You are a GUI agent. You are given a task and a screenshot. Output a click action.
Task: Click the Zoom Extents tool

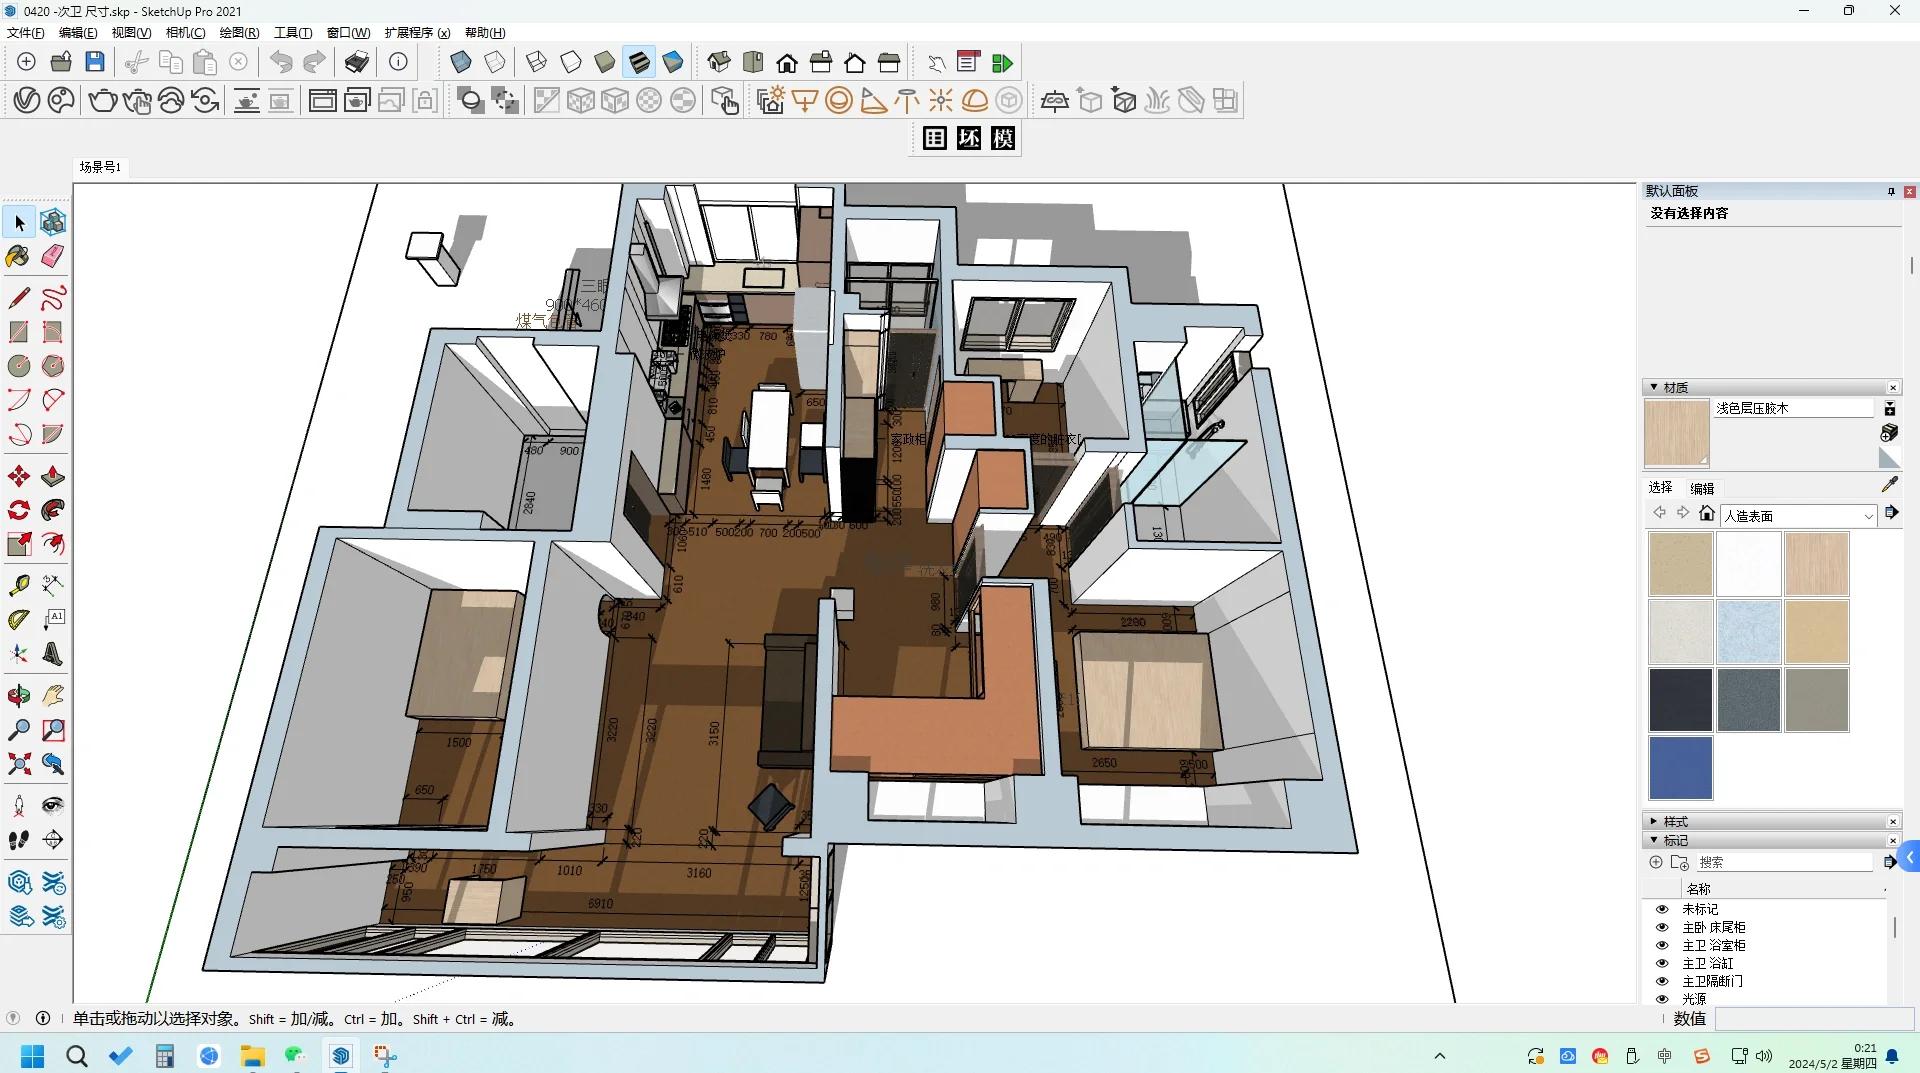pos(18,765)
